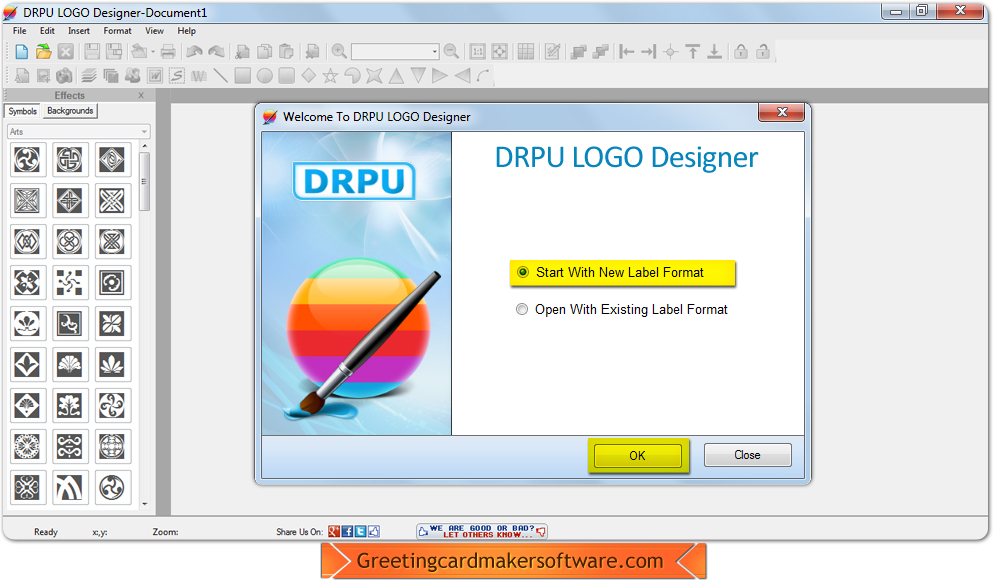Click the Undo arrow icon
The height and width of the screenshot is (580, 993).
click(x=194, y=52)
